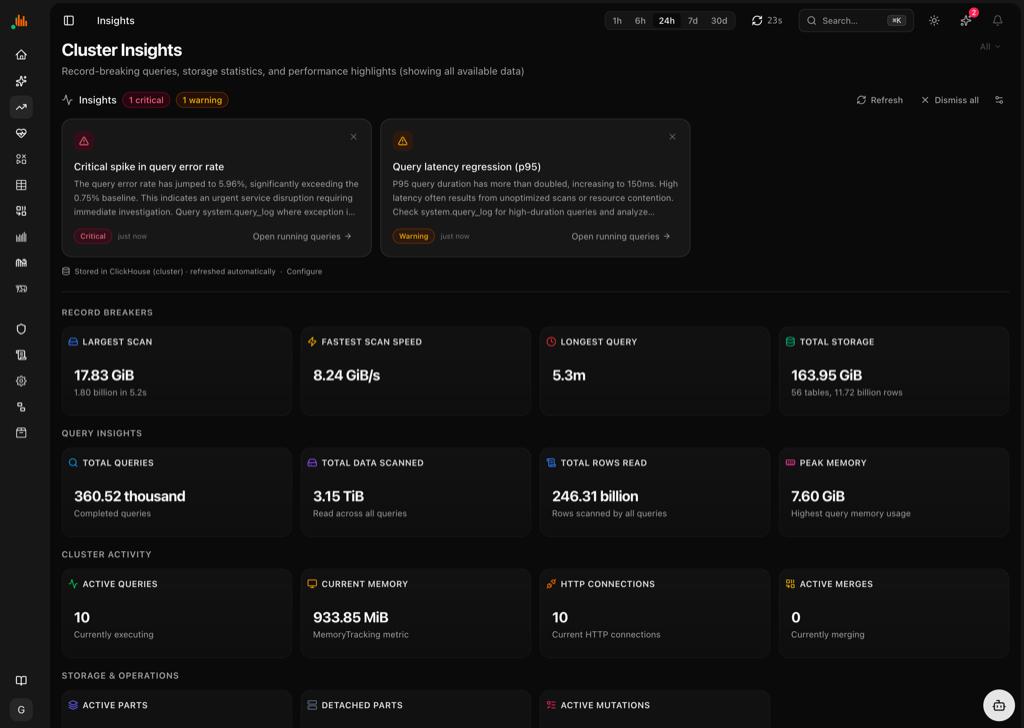Open the shield security icon in sidebar
1024x728 pixels.
tap(21, 329)
